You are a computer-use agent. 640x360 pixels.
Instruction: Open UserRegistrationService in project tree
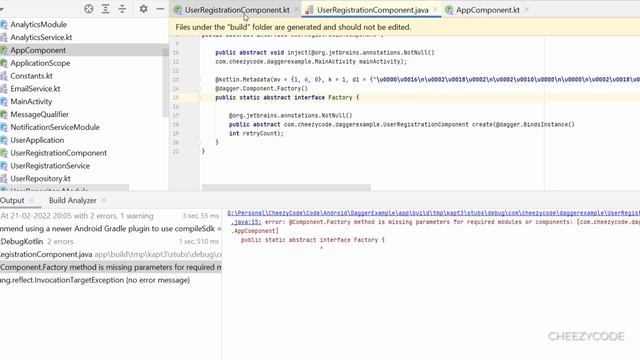tap(50, 166)
